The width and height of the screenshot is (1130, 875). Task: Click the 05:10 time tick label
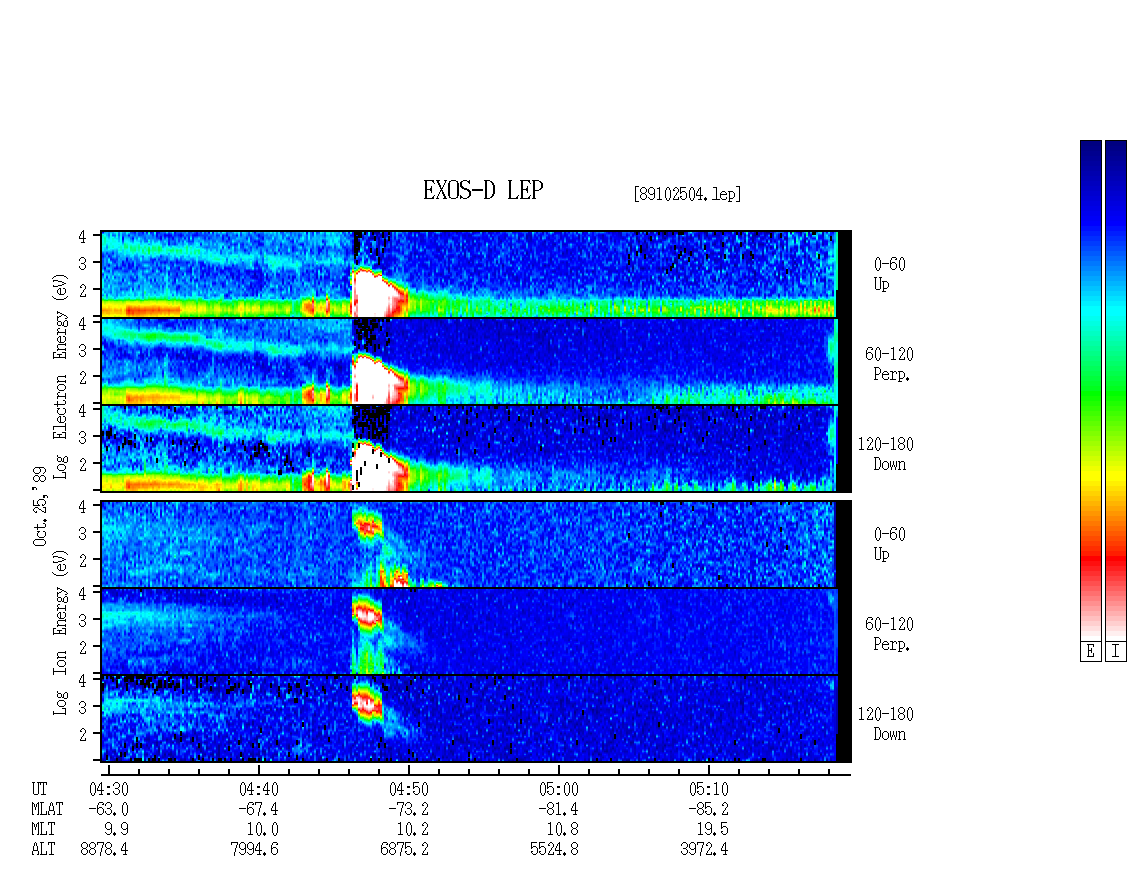[x=708, y=789]
